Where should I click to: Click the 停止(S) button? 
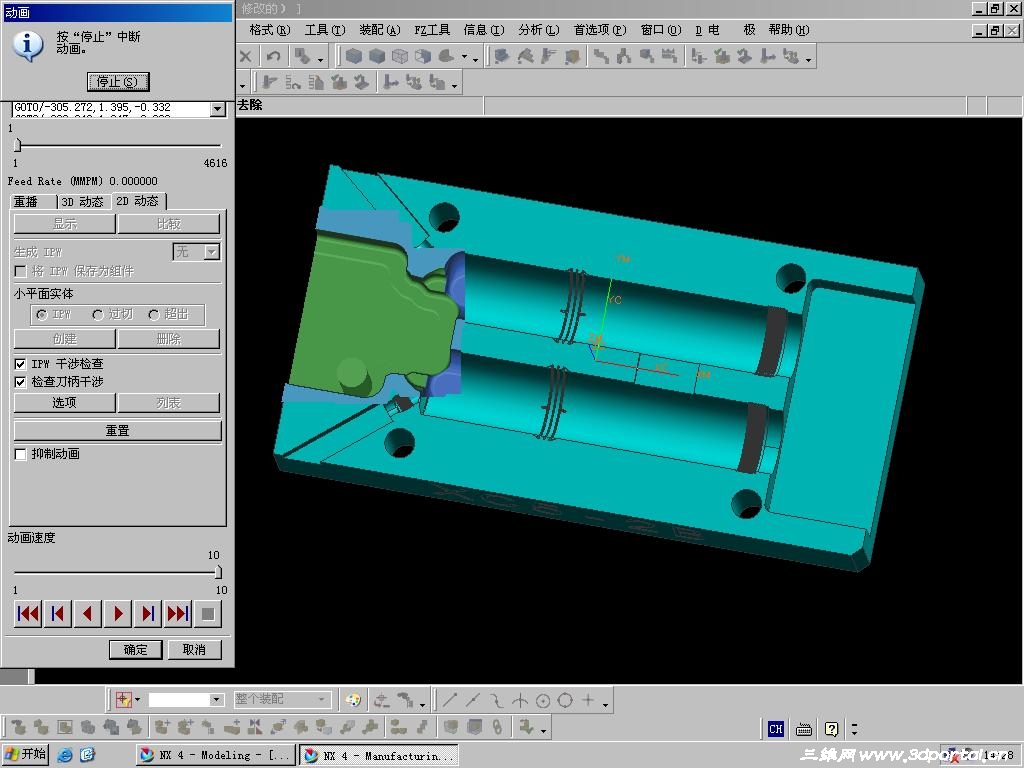tap(118, 82)
